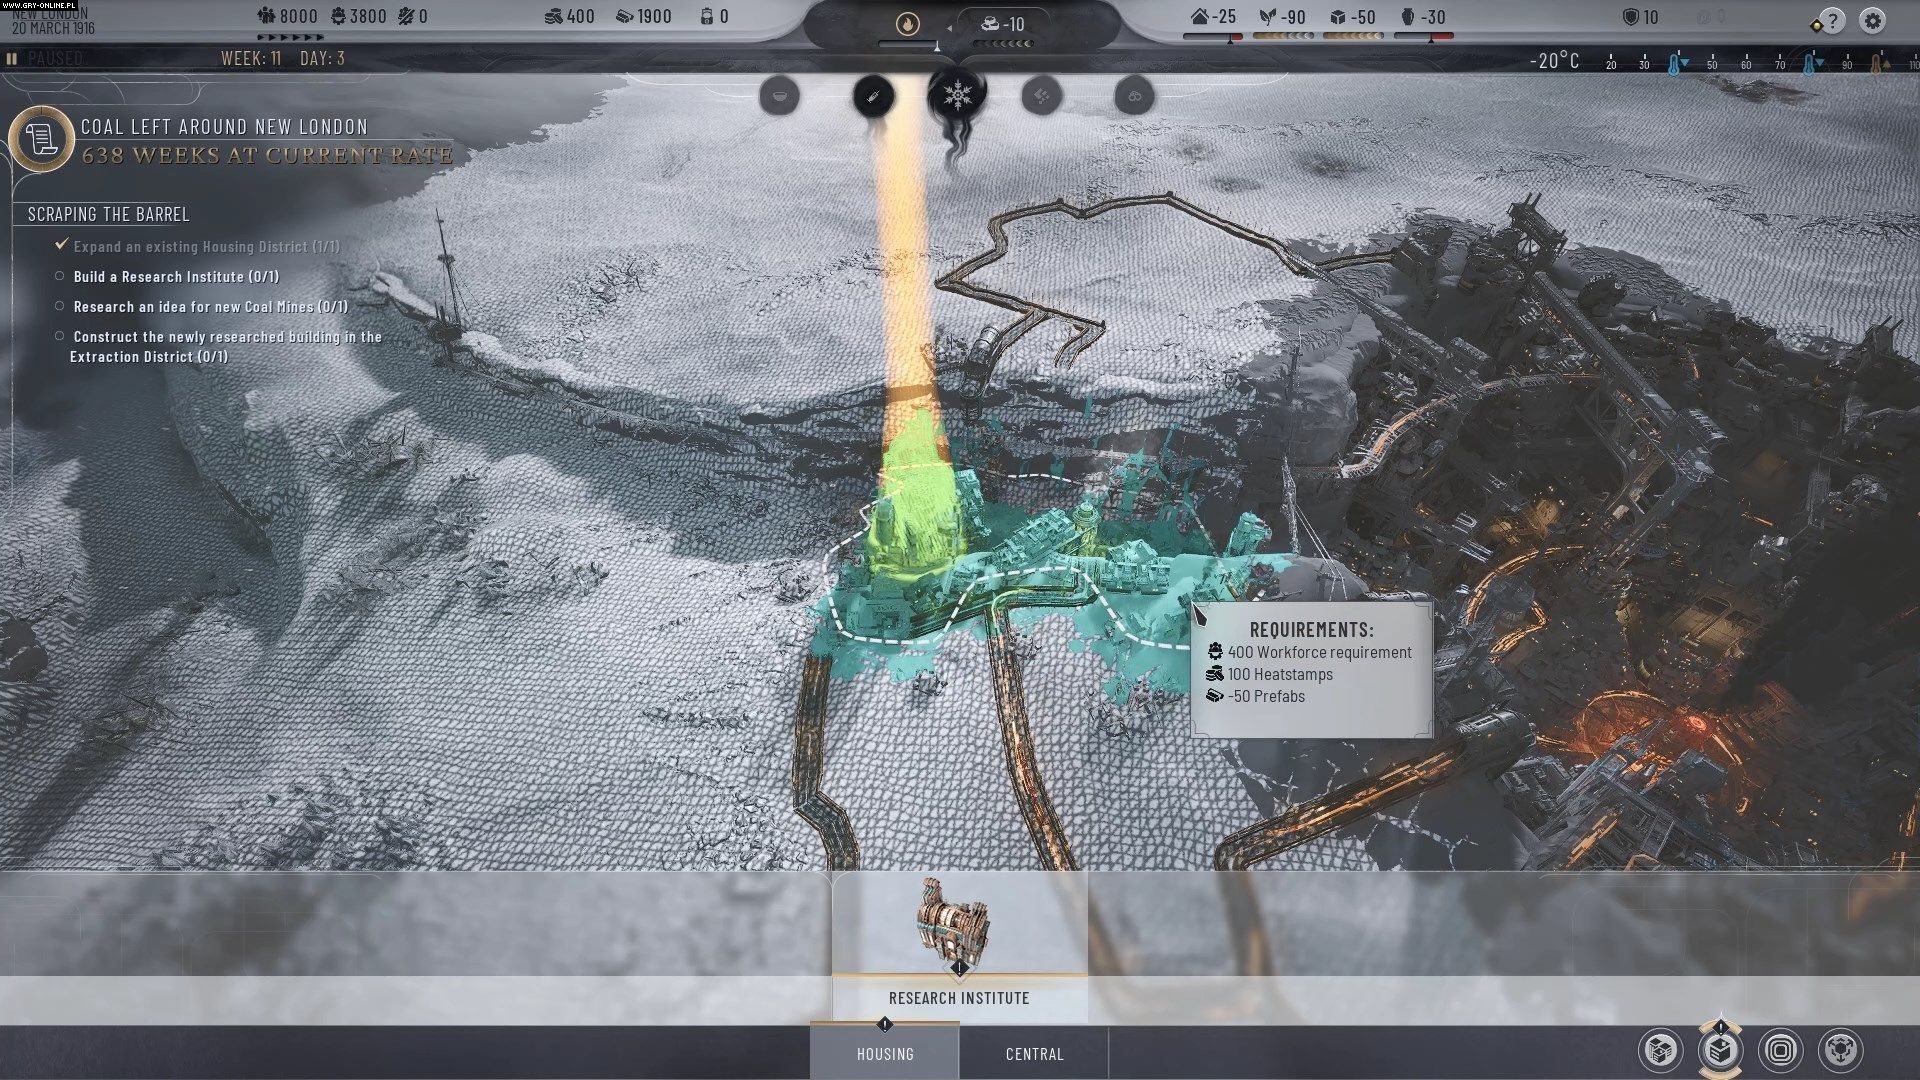Image resolution: width=1920 pixels, height=1080 pixels.
Task: Click the scroll quest log icon
Action: [x=42, y=139]
